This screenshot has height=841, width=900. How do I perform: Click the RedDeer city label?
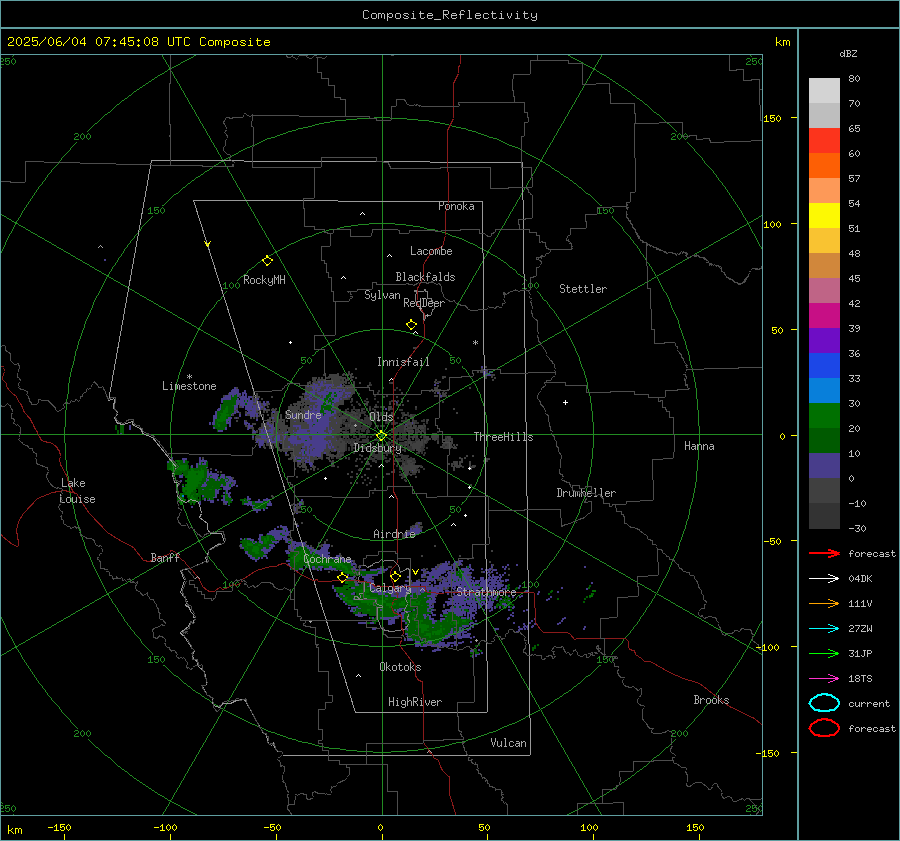424,303
